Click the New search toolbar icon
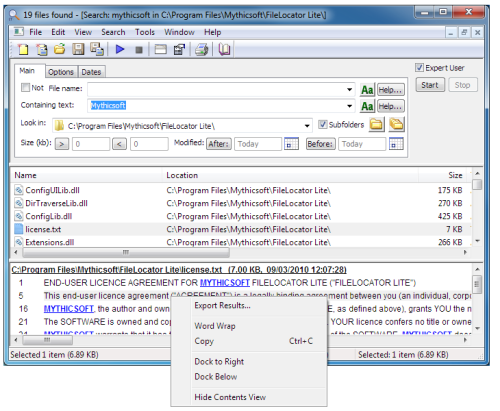 pyautogui.click(x=23, y=49)
